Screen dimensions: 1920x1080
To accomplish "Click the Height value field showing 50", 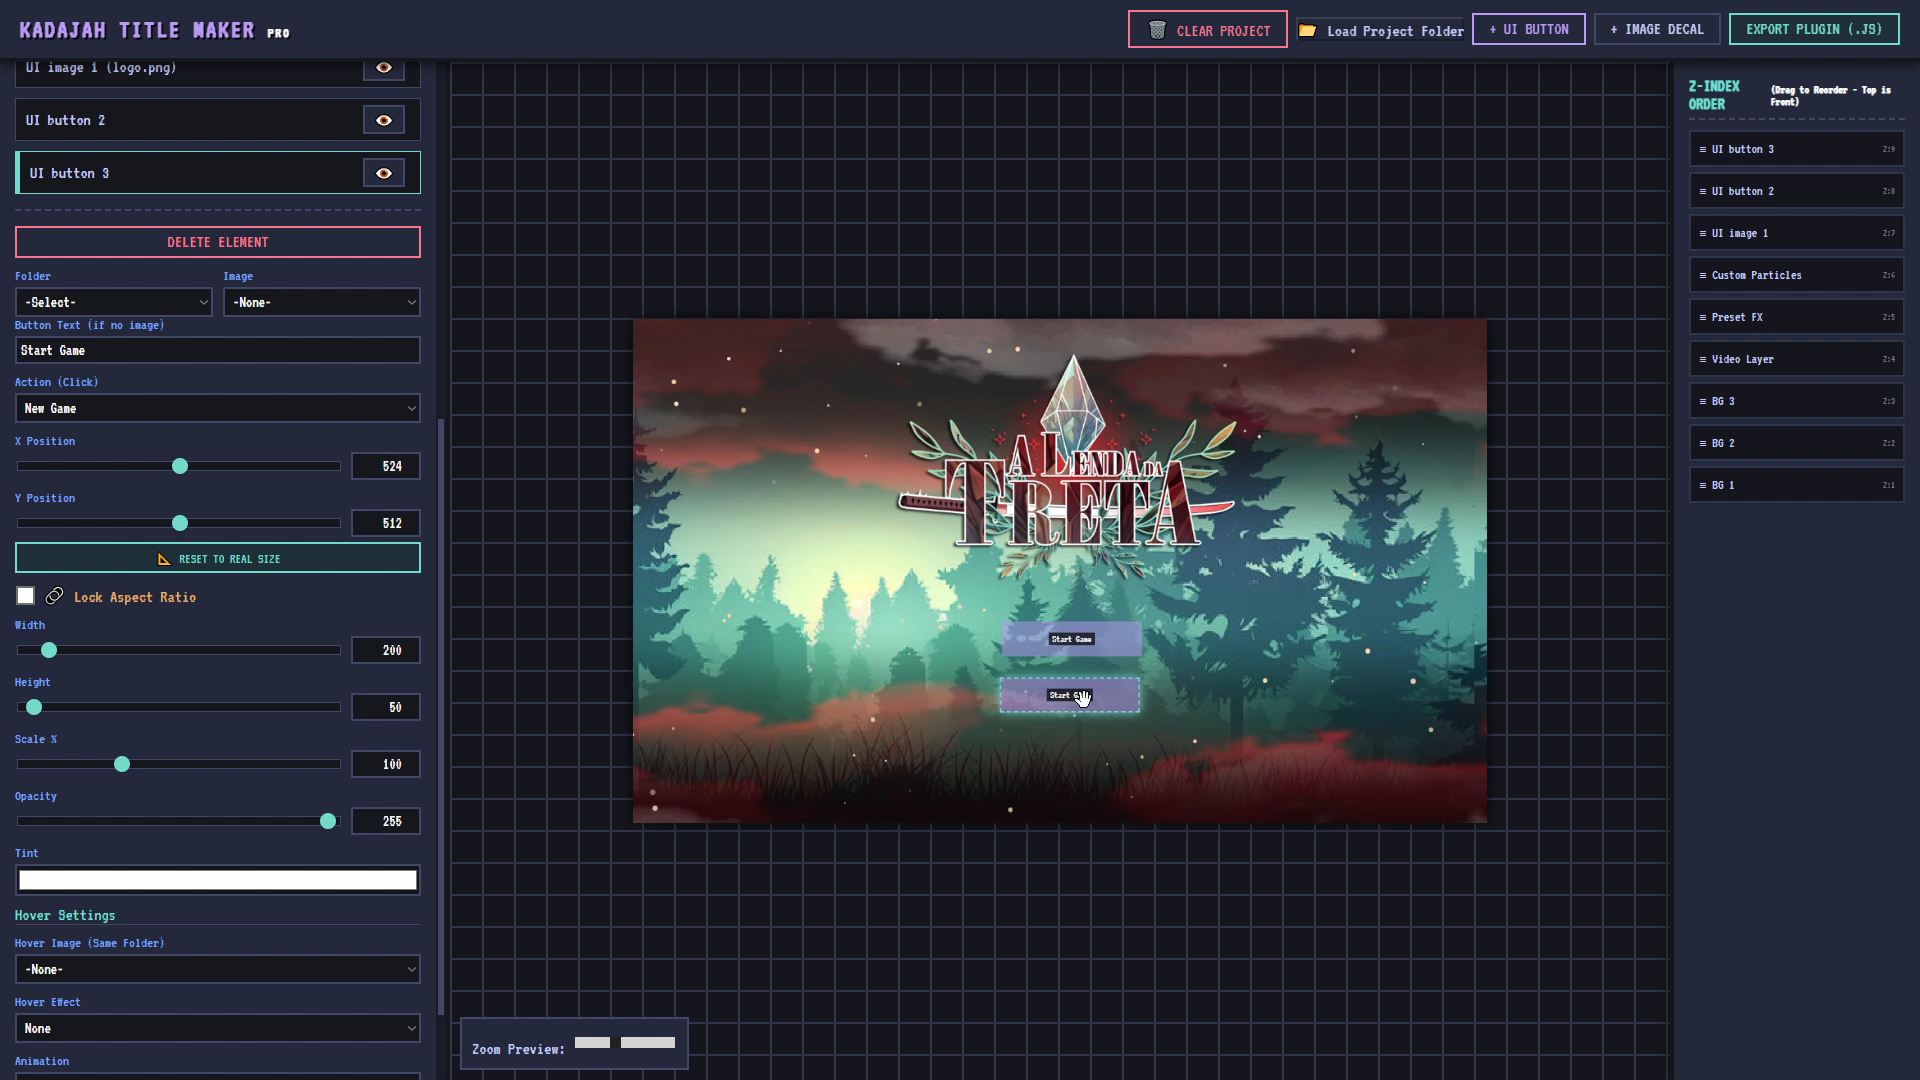I will (386, 707).
